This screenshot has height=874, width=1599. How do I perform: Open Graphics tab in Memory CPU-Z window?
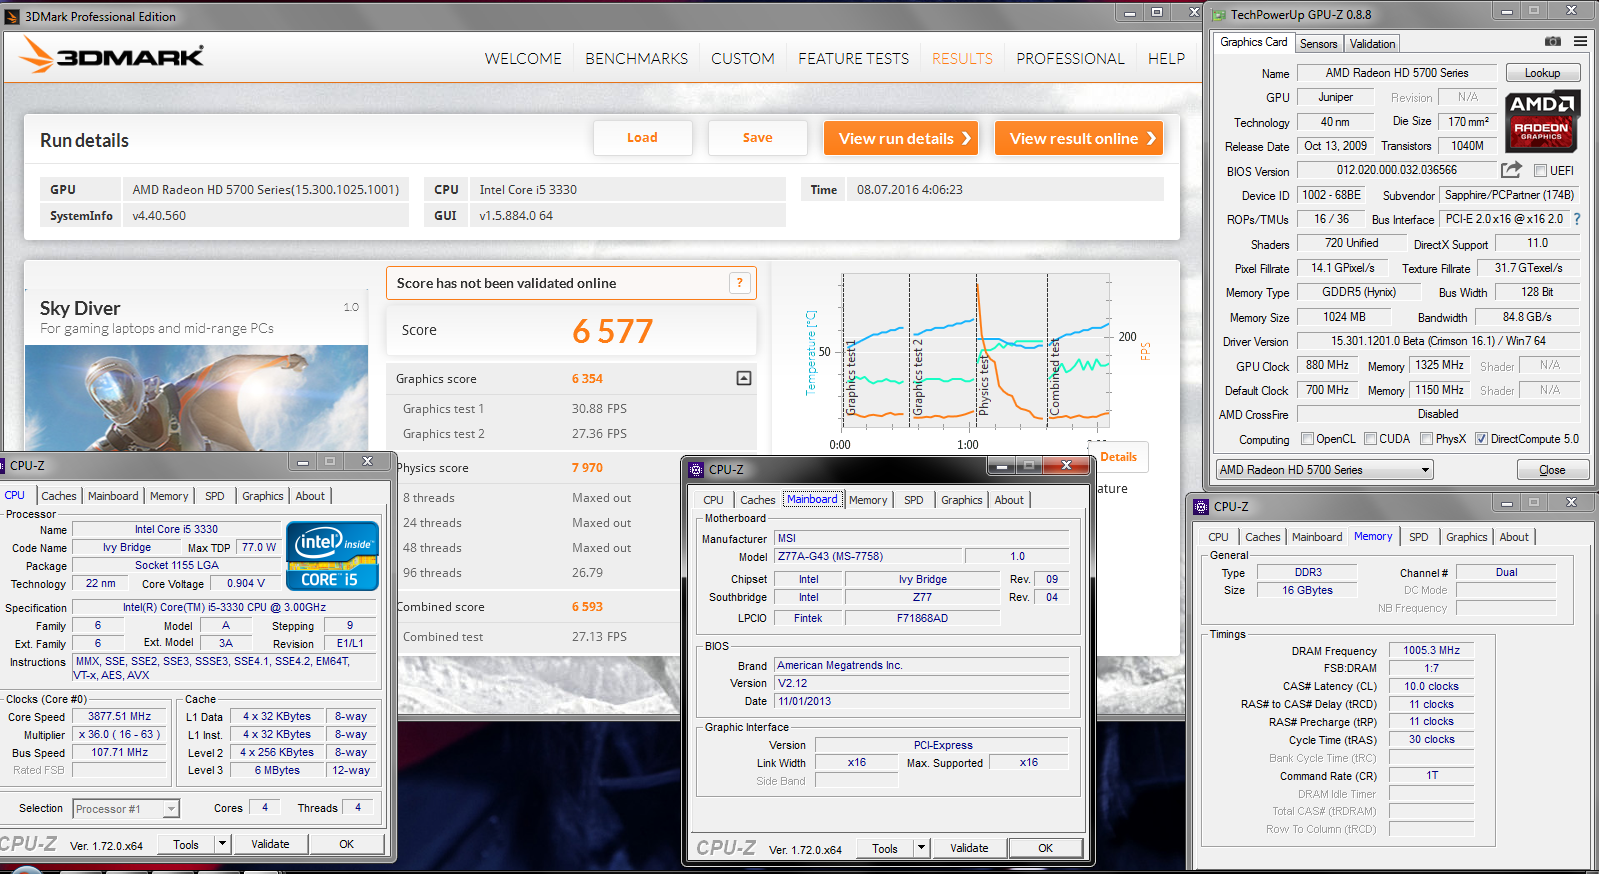(1466, 537)
